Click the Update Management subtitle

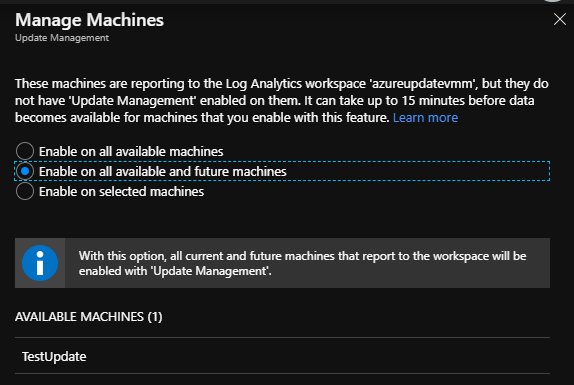click(x=62, y=38)
